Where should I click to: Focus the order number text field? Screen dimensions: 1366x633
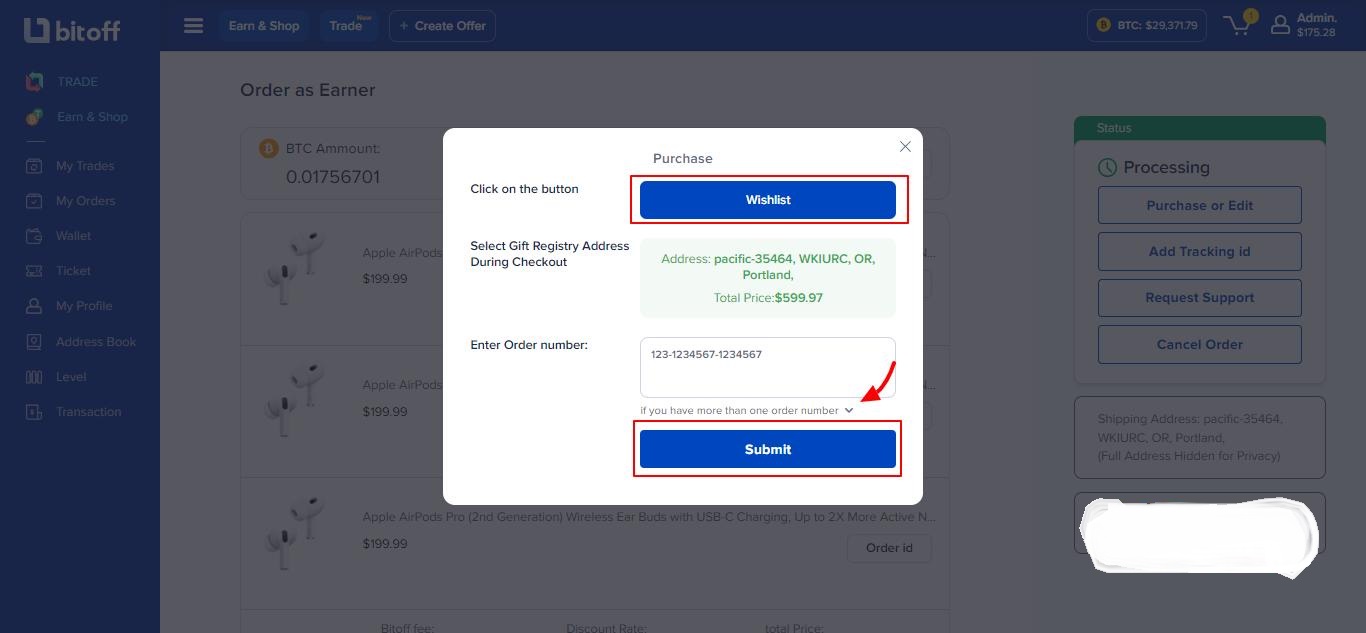click(767, 367)
